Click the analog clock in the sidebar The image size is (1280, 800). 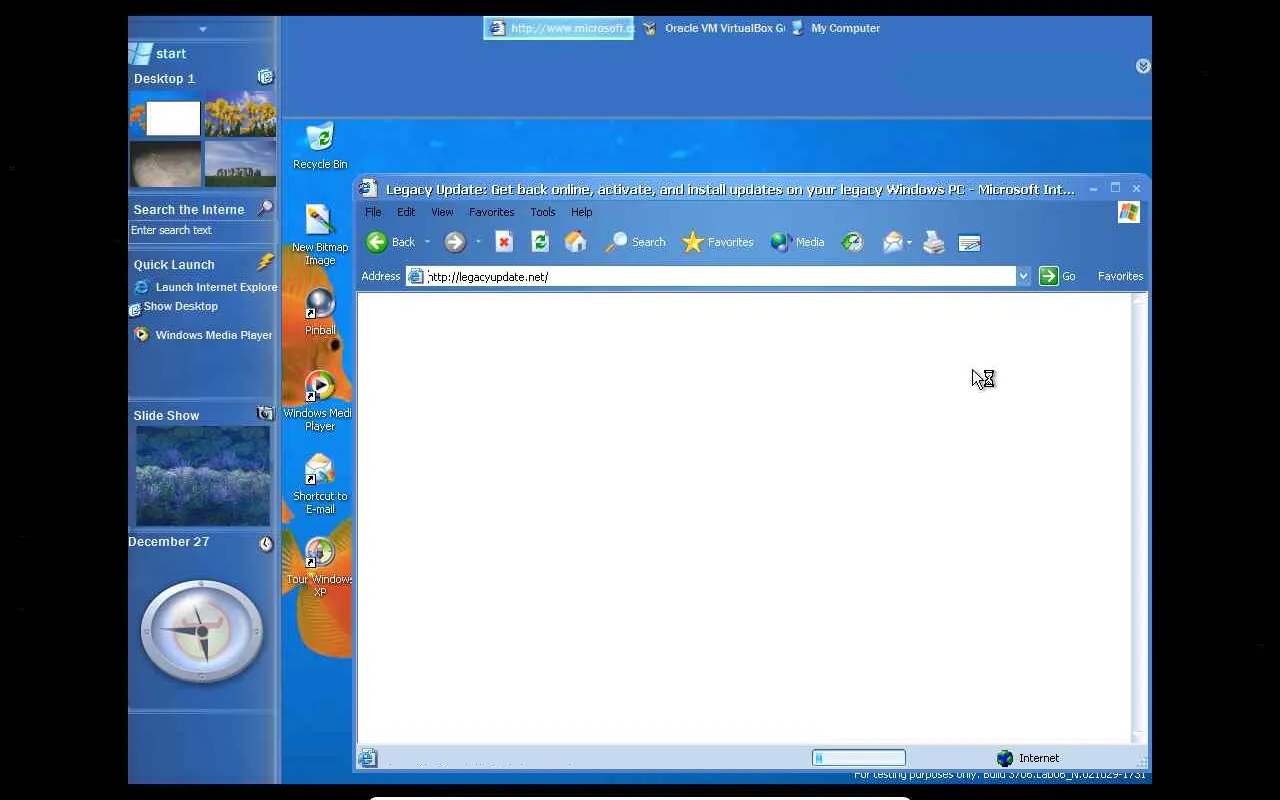tap(202, 632)
